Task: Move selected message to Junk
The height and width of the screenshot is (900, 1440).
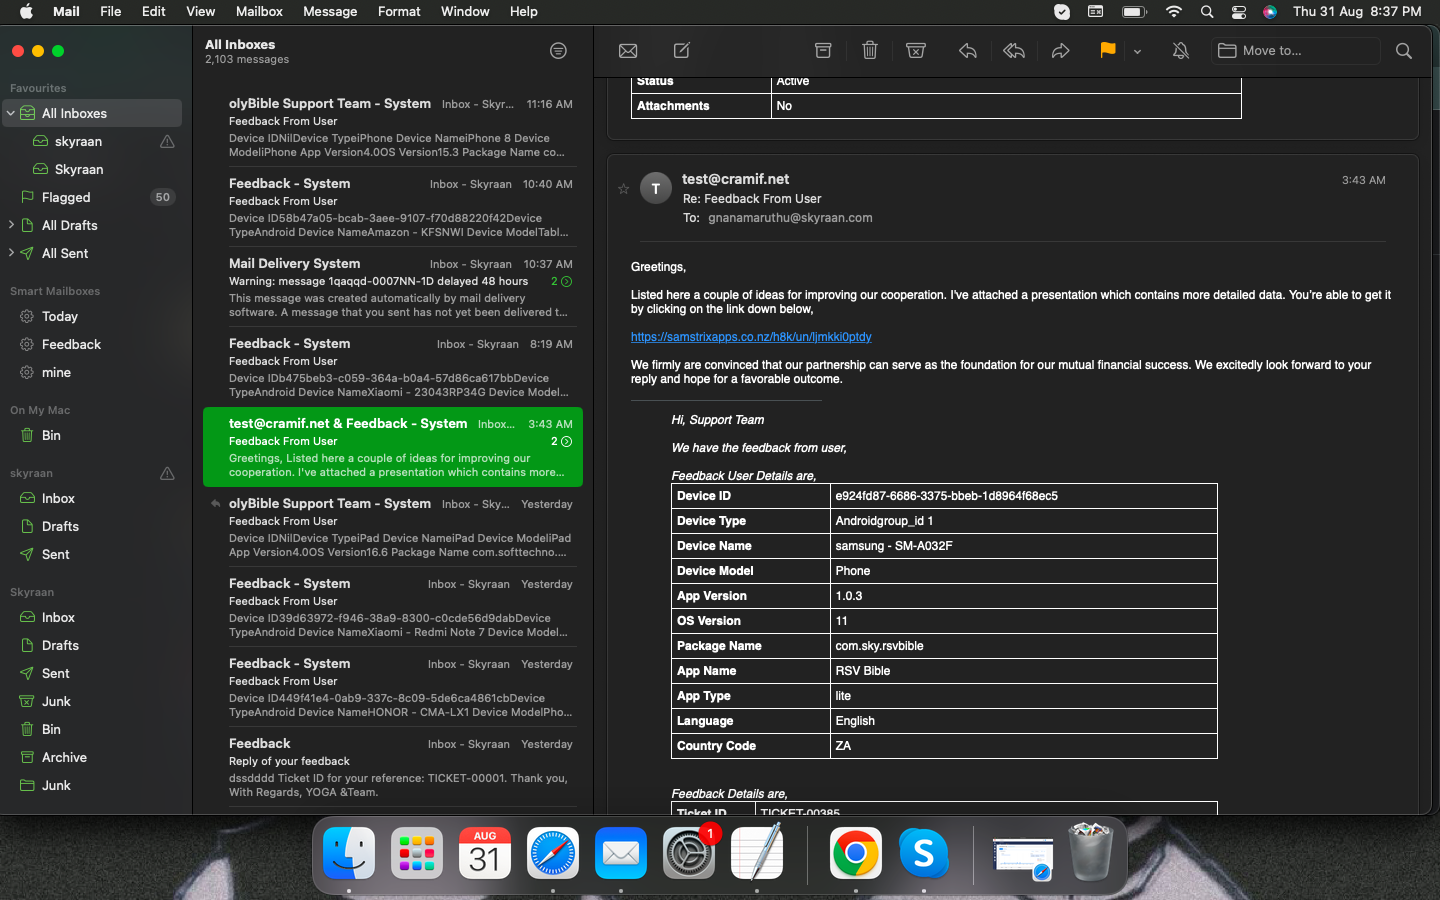Action: coord(916,50)
